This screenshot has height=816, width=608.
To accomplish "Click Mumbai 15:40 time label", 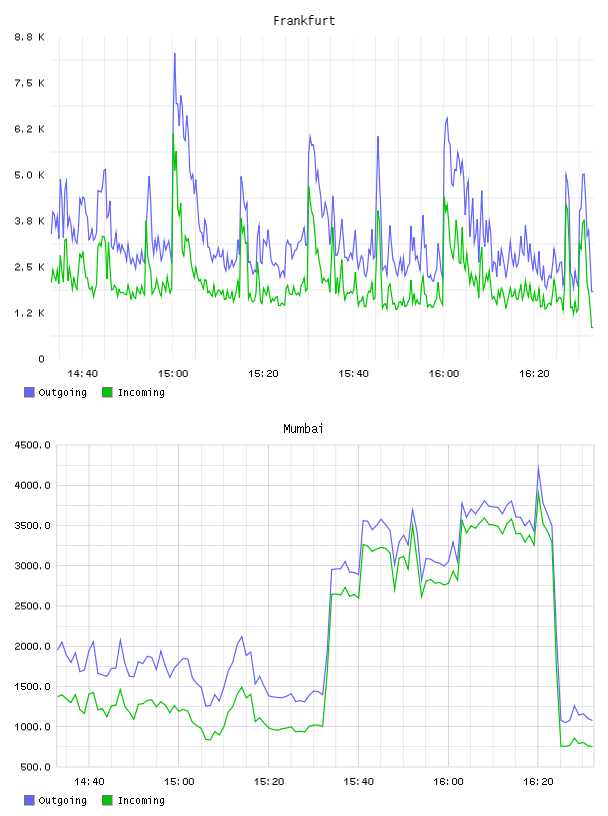I will pyautogui.click(x=359, y=782).
